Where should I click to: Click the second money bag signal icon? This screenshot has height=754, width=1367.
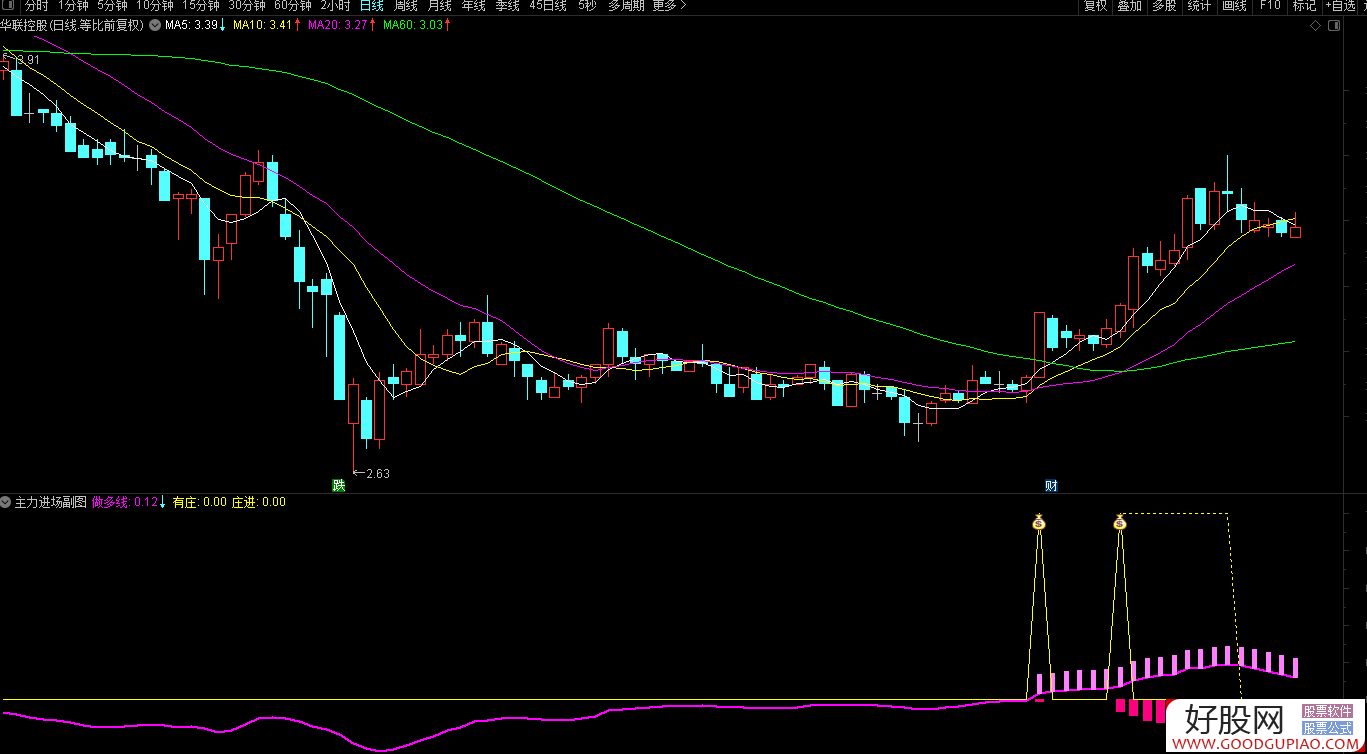1120,522
